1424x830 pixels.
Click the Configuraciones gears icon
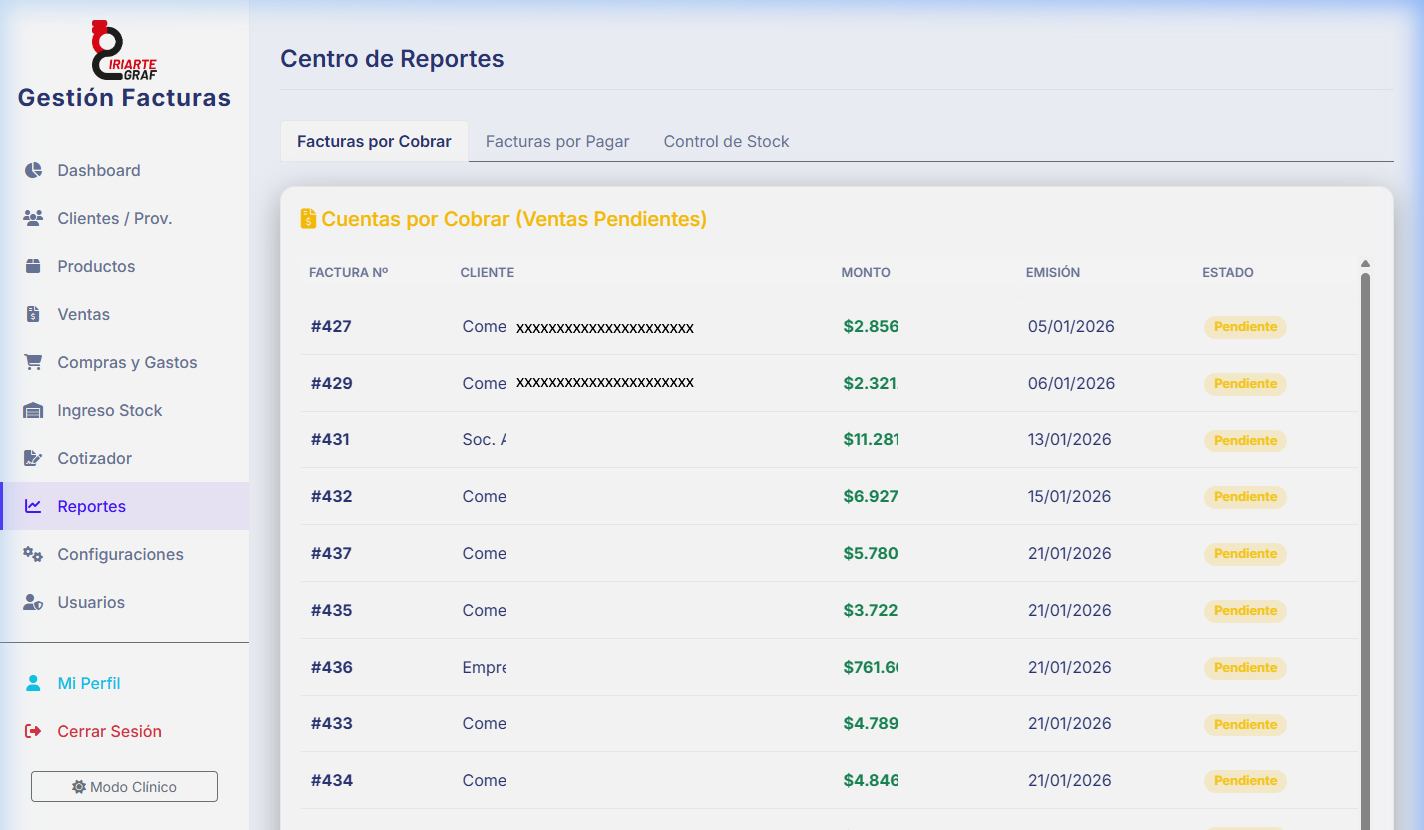33,554
